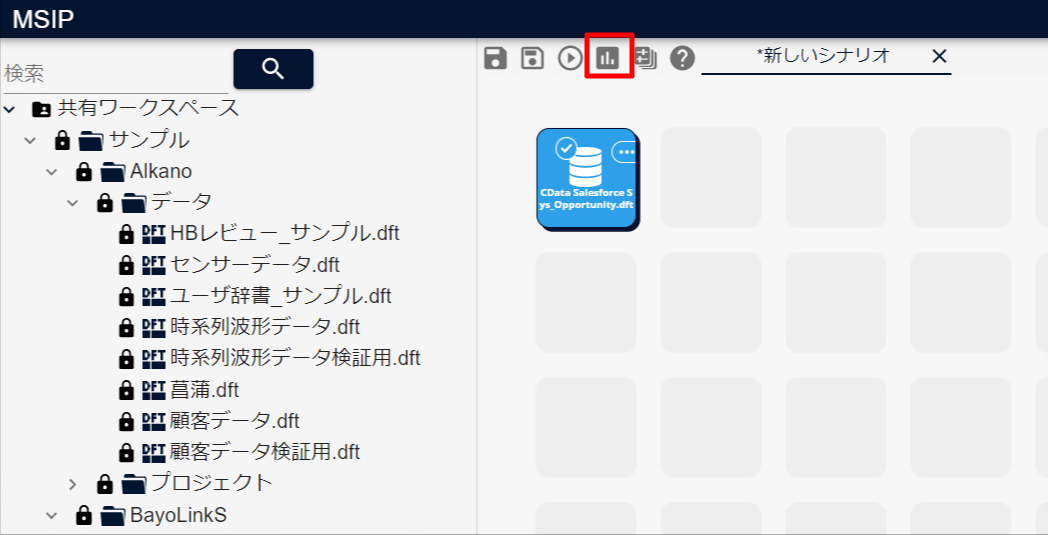Screen dimensions: 1048x535
Task: Select file 時系列波形データ検証用.dft
Action: 295,358
